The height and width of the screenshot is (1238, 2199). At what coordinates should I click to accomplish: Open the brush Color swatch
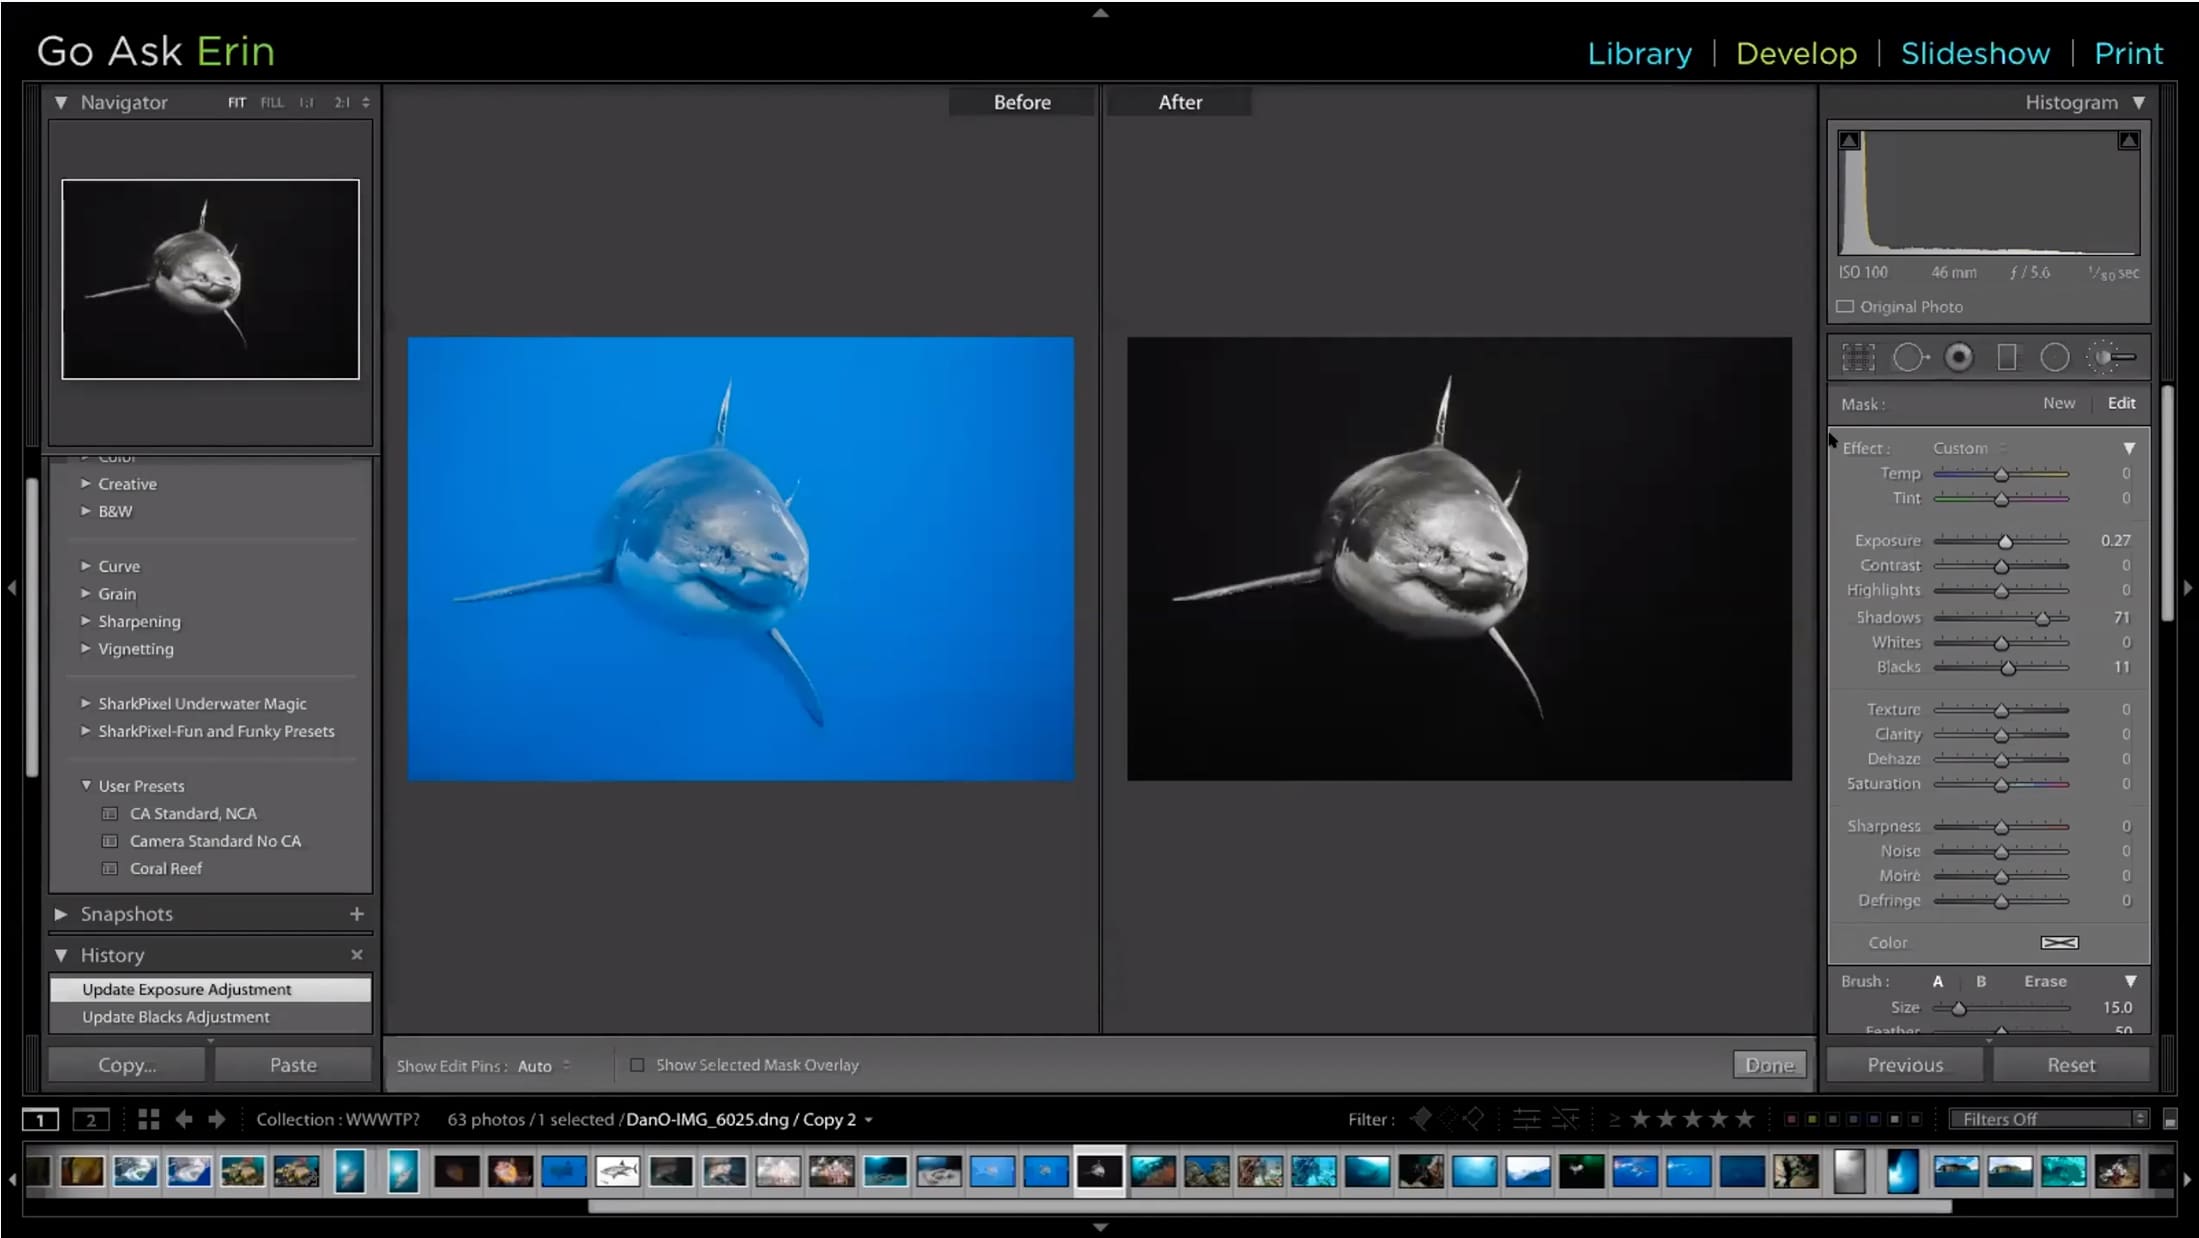click(x=2059, y=943)
